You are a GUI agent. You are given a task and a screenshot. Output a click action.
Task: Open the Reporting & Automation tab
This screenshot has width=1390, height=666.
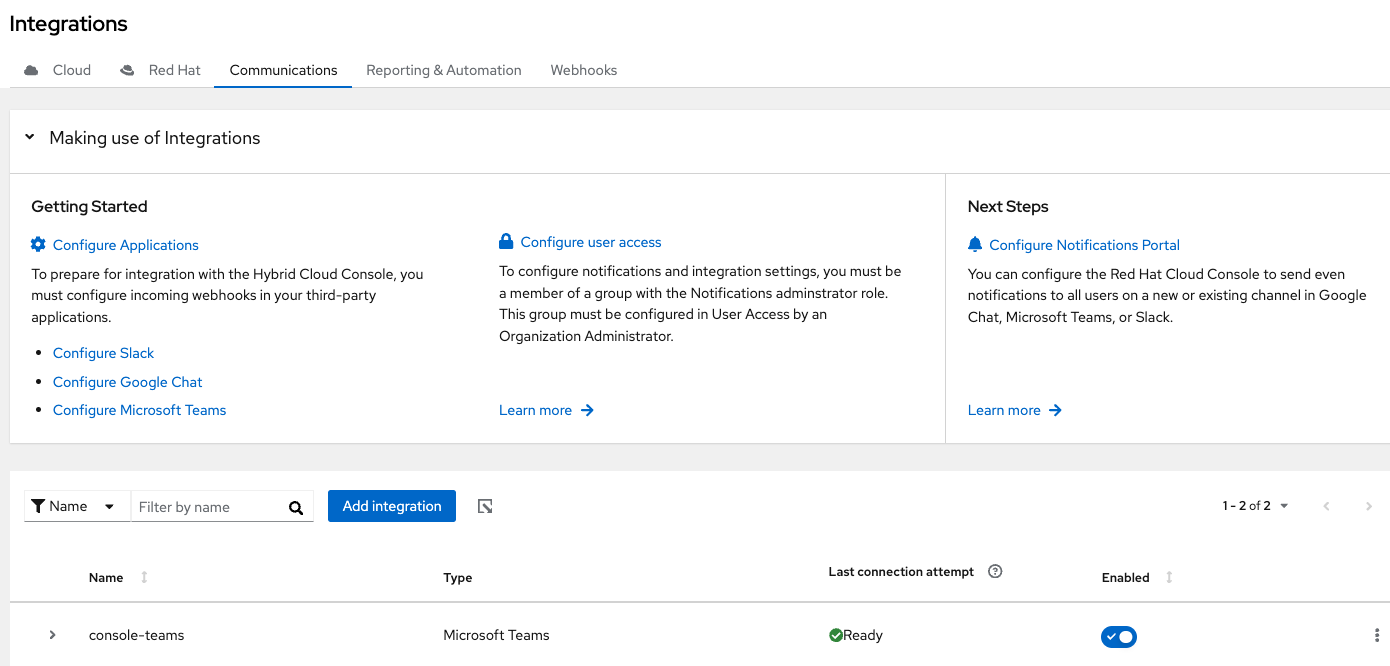pos(443,70)
